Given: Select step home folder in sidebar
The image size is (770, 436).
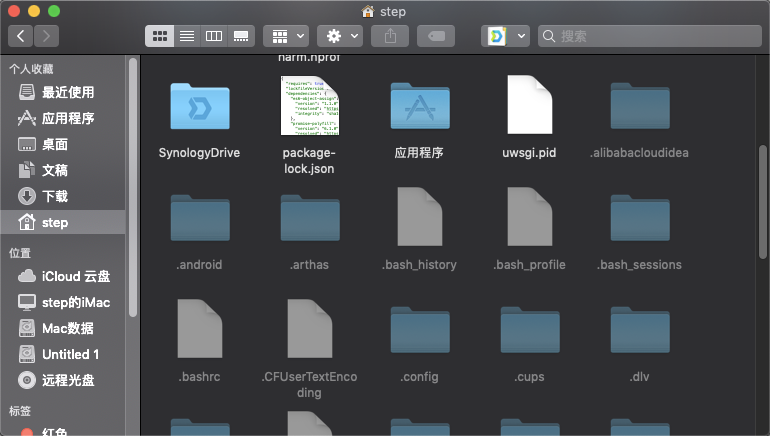Looking at the screenshot, I should tap(63, 222).
